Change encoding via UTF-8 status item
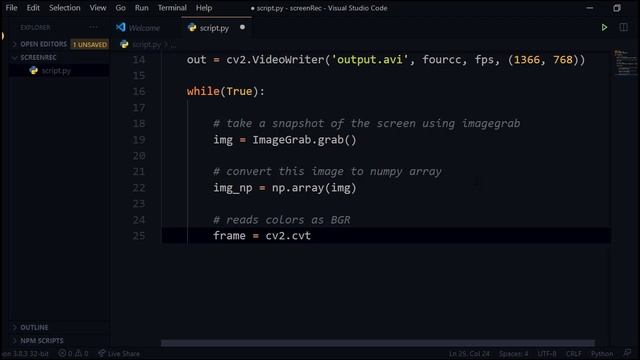Viewport: 640px width, 360px height. [x=547, y=353]
